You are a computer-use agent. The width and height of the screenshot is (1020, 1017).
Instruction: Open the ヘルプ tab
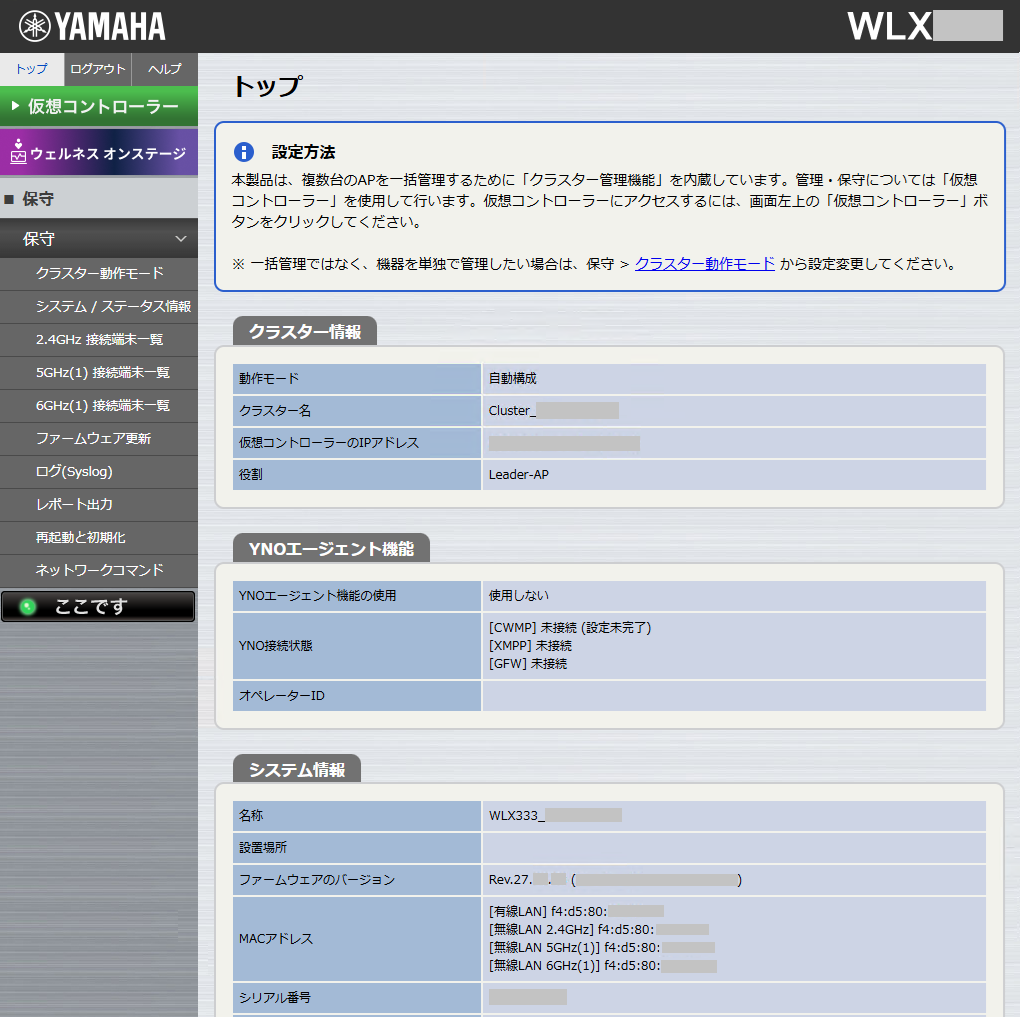click(165, 69)
